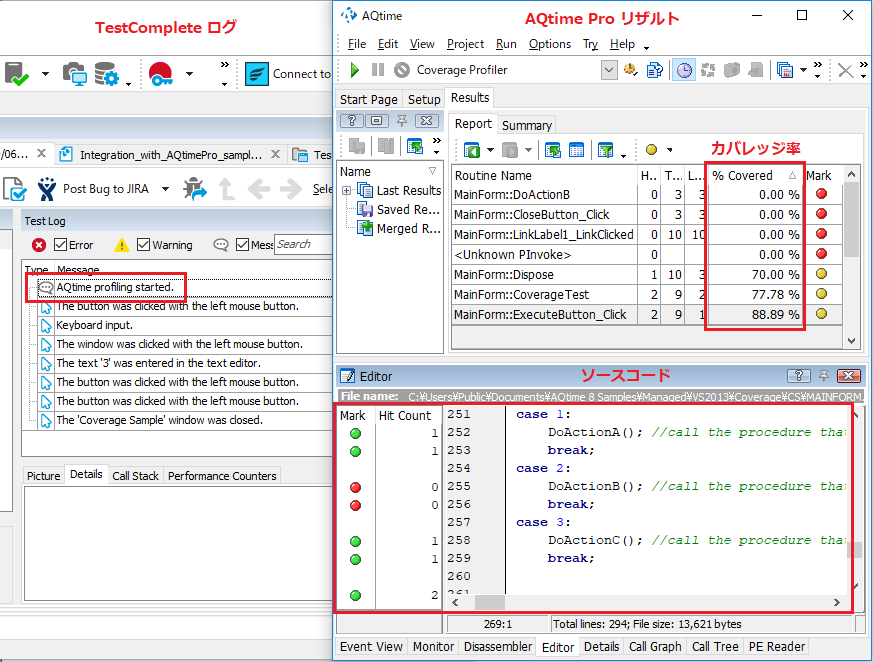Open the Options menu in AQtime
Screen dimensions: 873x662
coord(550,44)
